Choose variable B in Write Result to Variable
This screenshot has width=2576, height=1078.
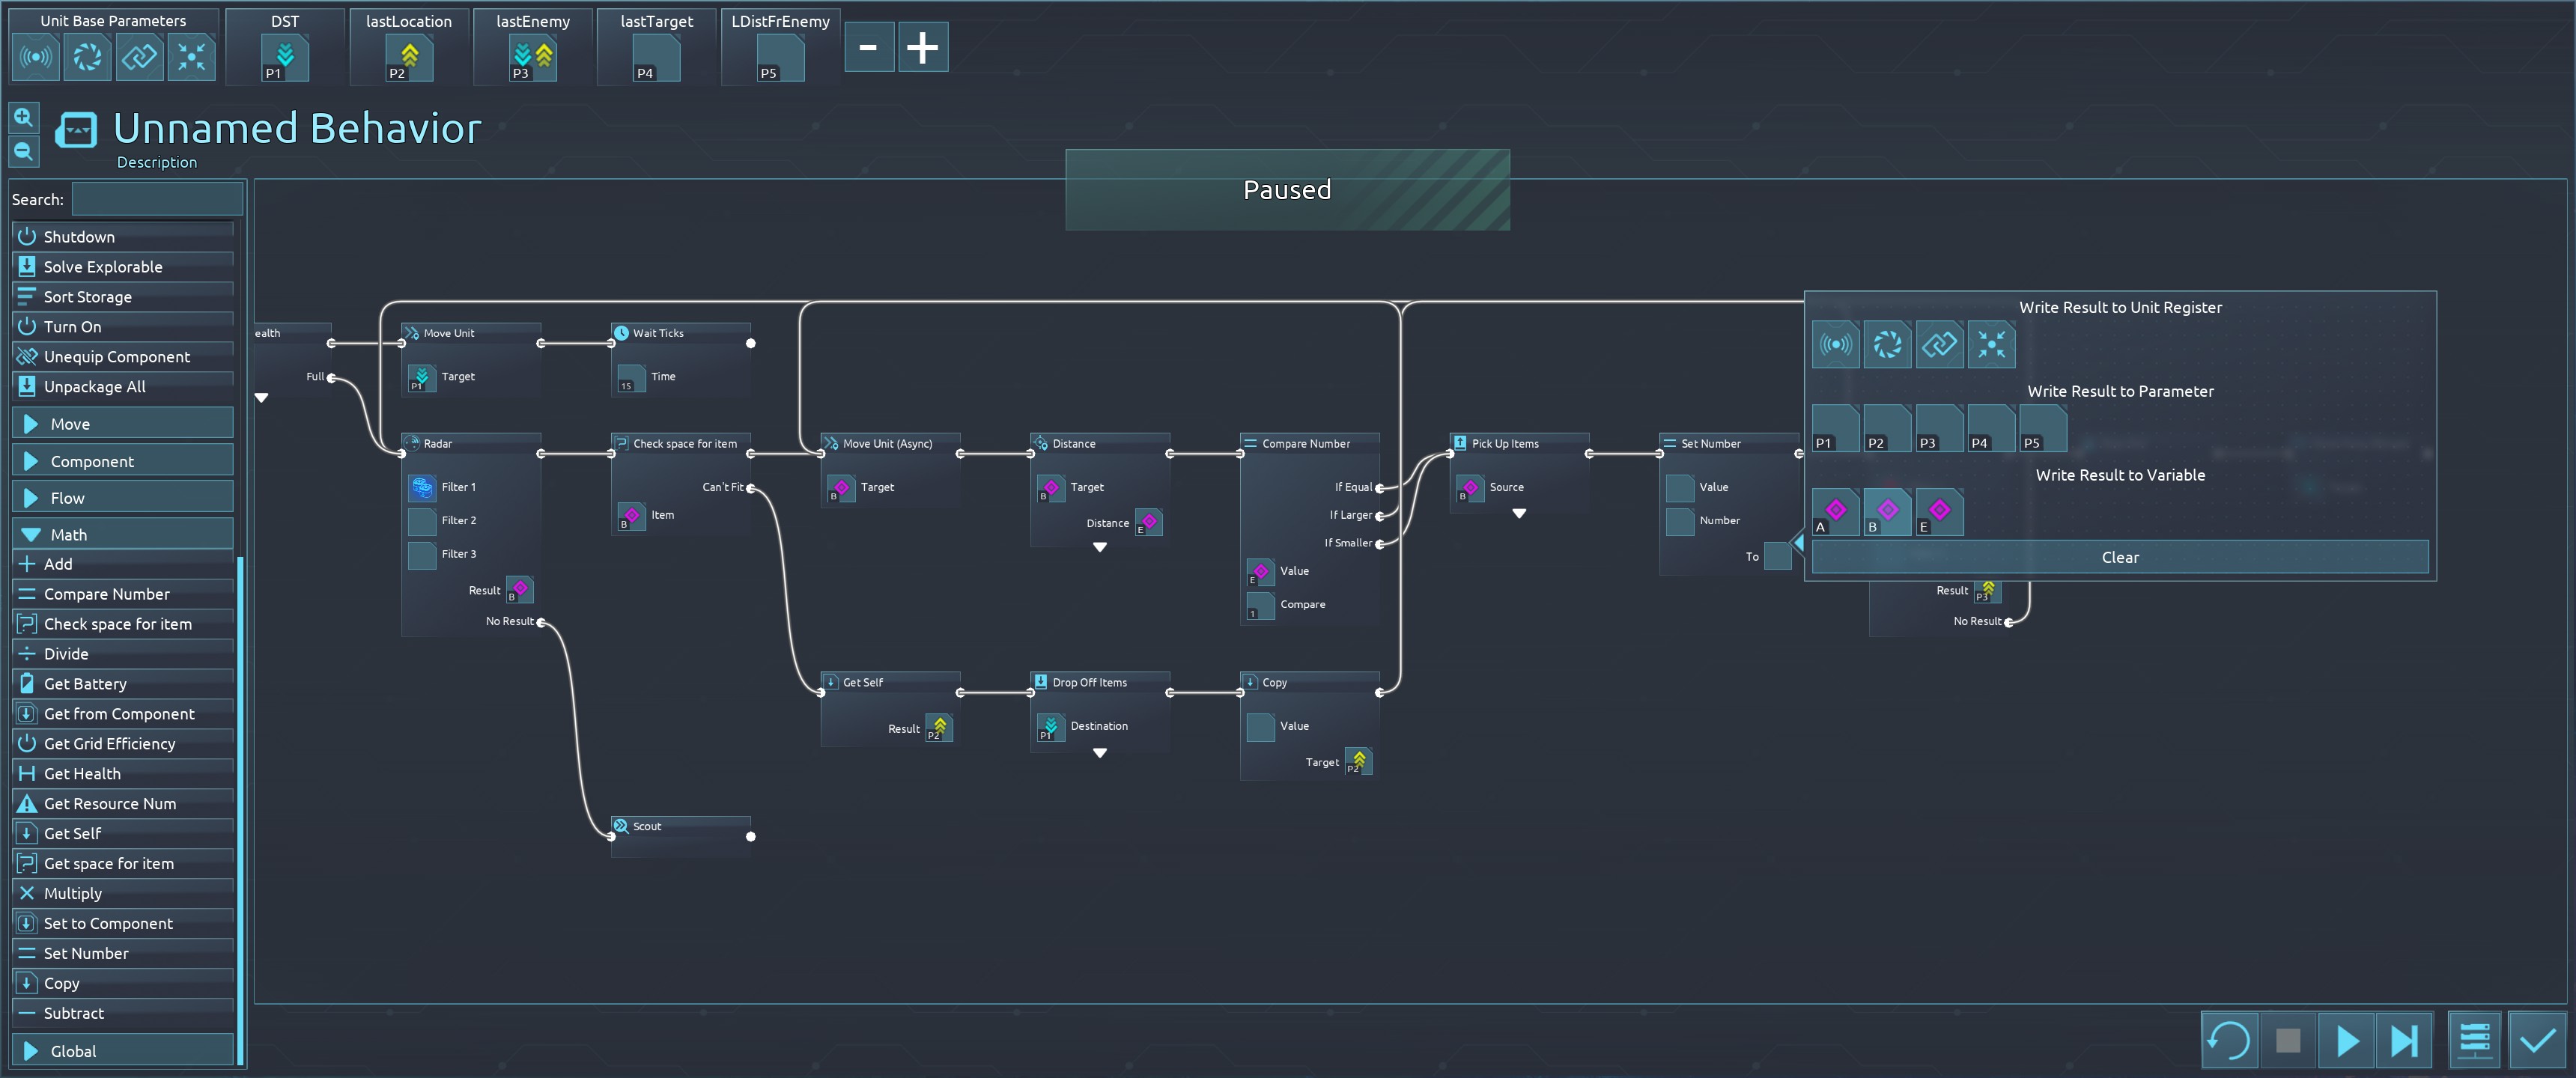click(x=1887, y=512)
